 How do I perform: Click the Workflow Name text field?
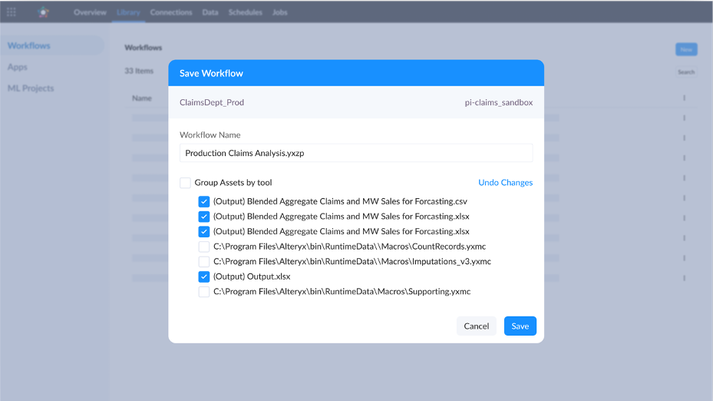pos(356,153)
